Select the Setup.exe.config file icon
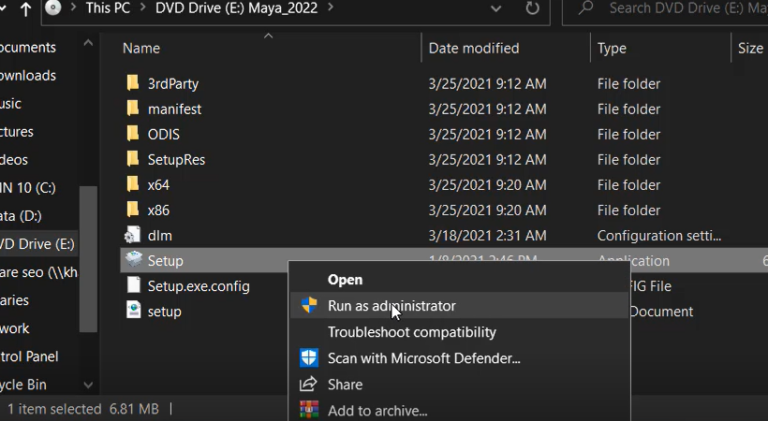Viewport: 768px width, 421px height. coord(132,286)
